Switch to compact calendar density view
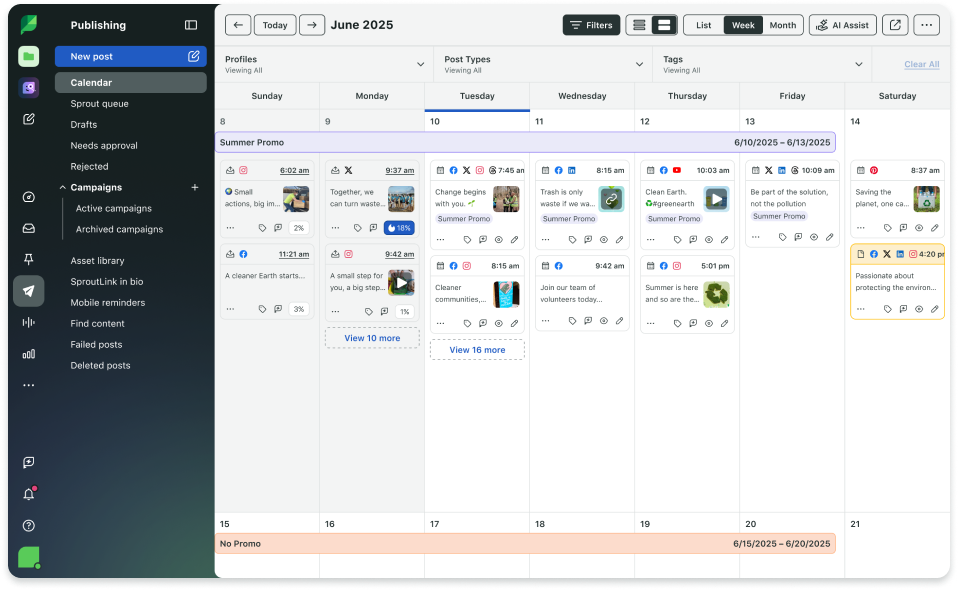Image resolution: width=958 pixels, height=590 pixels. (638, 25)
